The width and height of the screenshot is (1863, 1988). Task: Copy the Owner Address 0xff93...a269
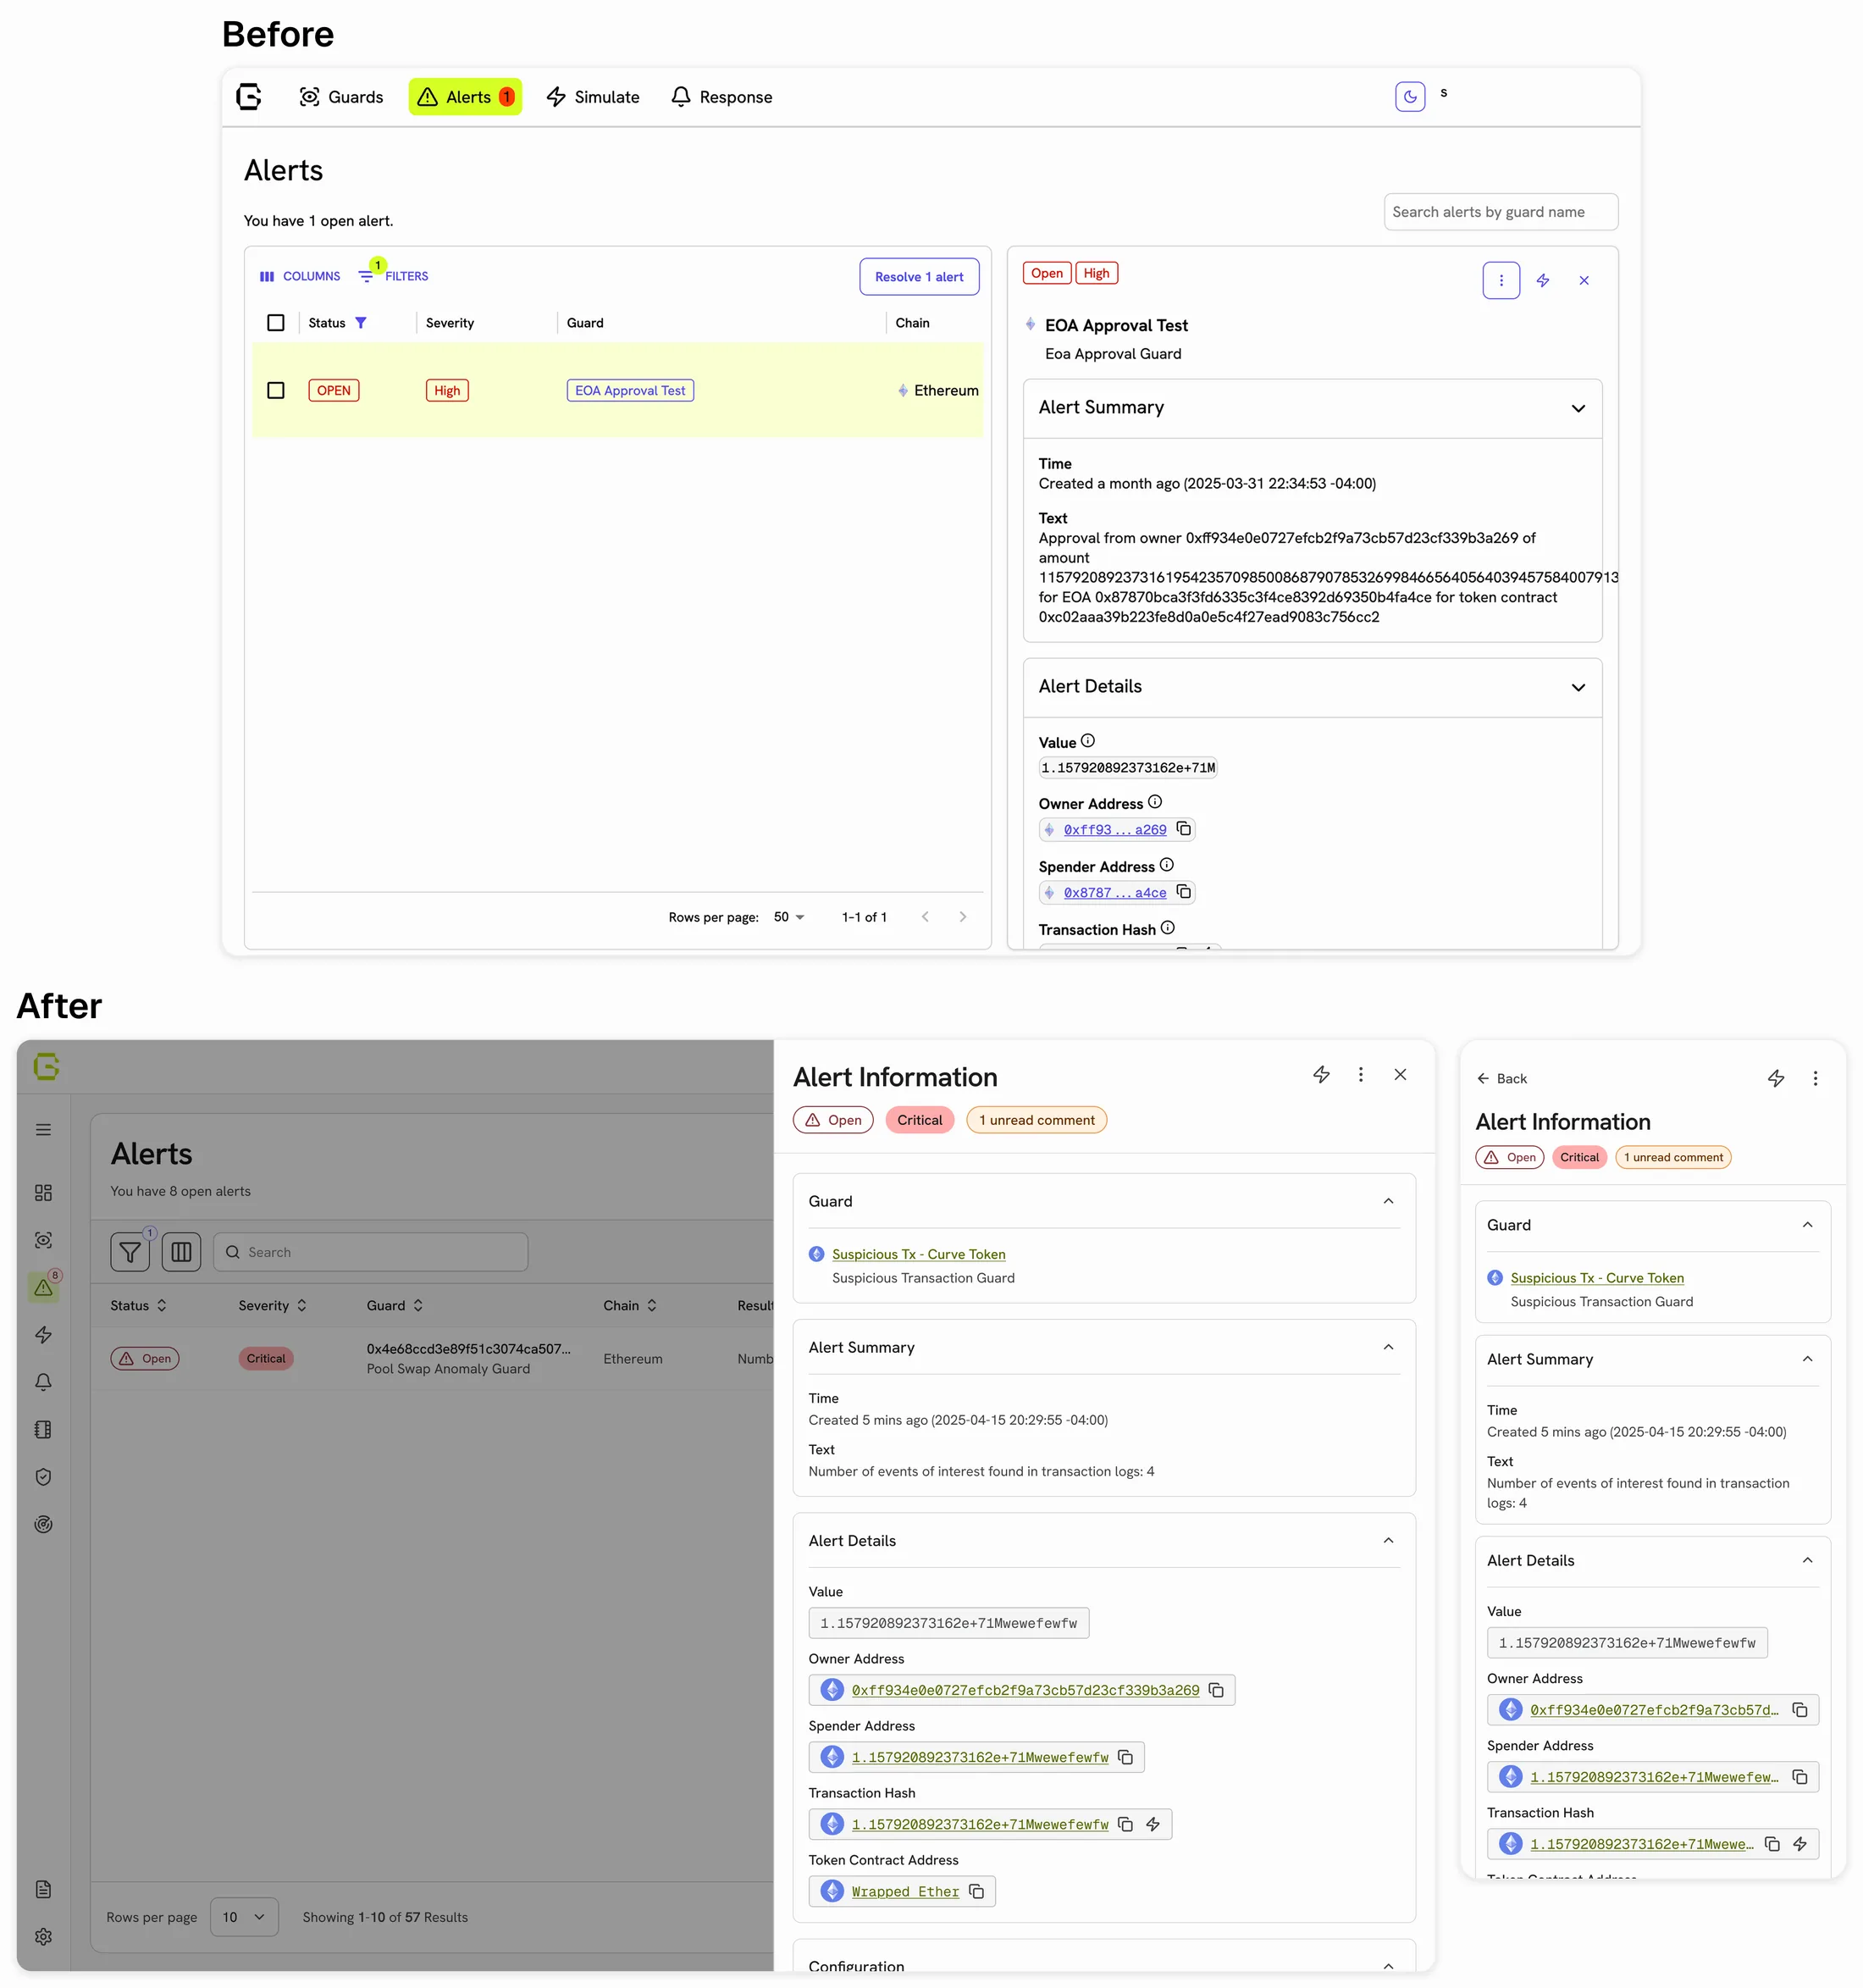point(1183,829)
